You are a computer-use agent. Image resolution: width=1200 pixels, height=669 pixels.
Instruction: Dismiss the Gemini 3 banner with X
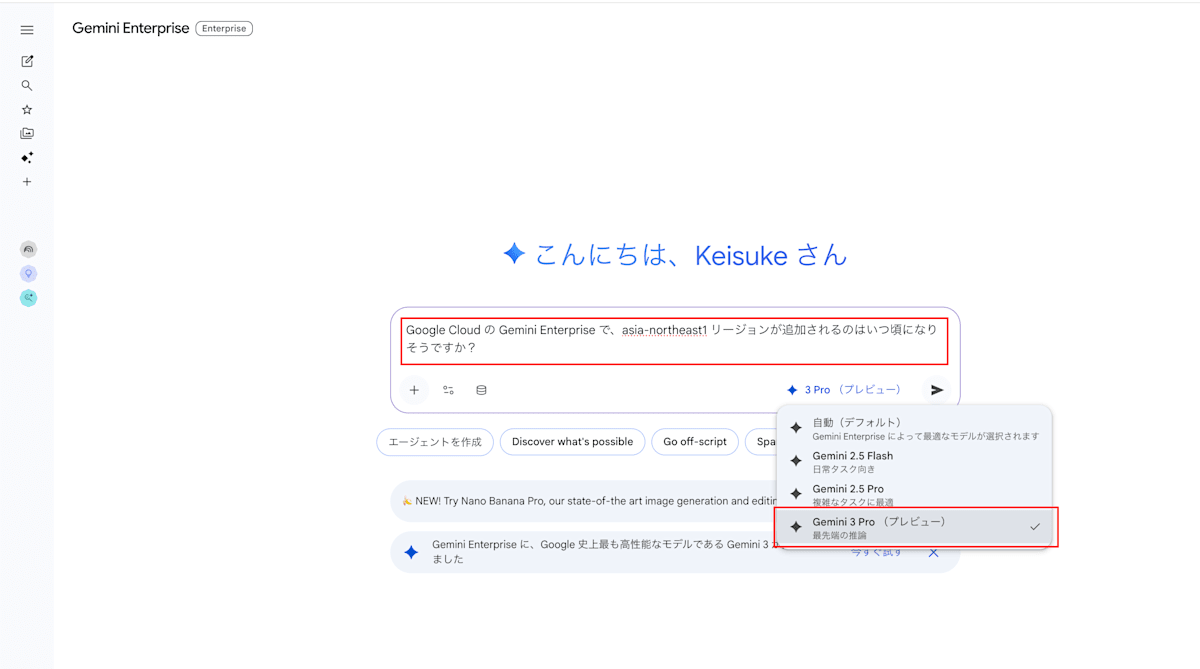click(933, 553)
